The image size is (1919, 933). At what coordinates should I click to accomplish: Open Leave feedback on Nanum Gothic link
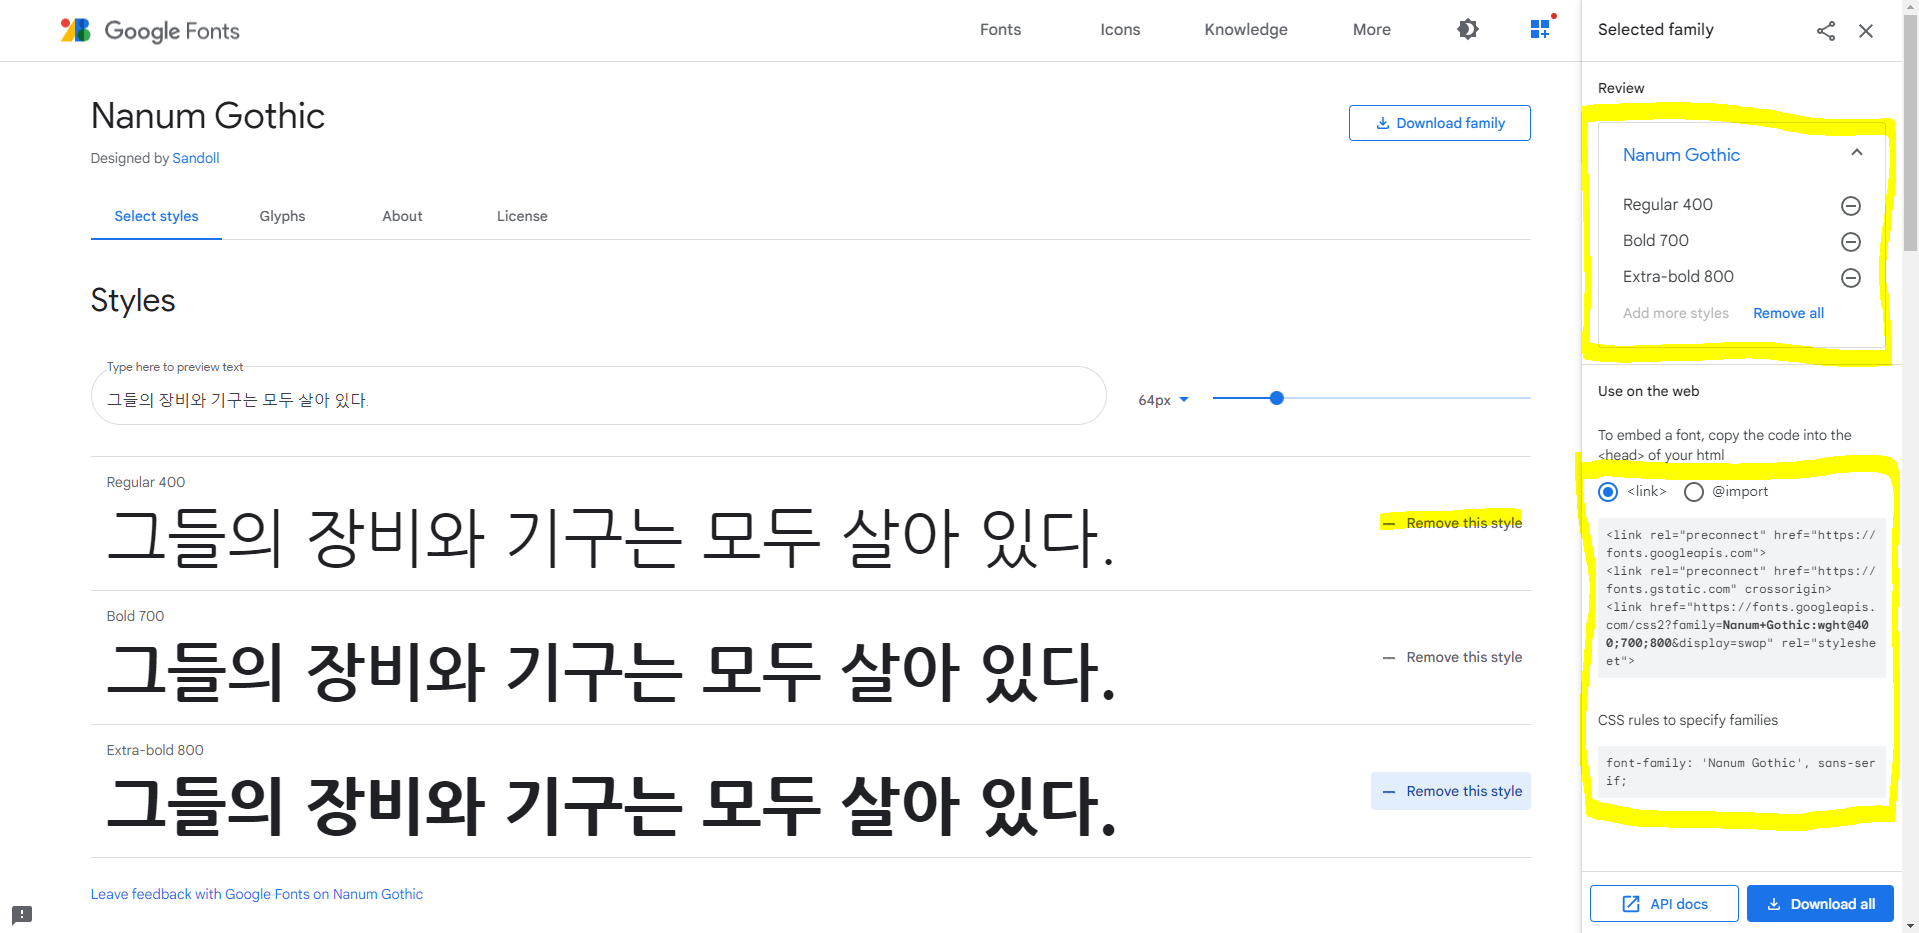[257, 894]
